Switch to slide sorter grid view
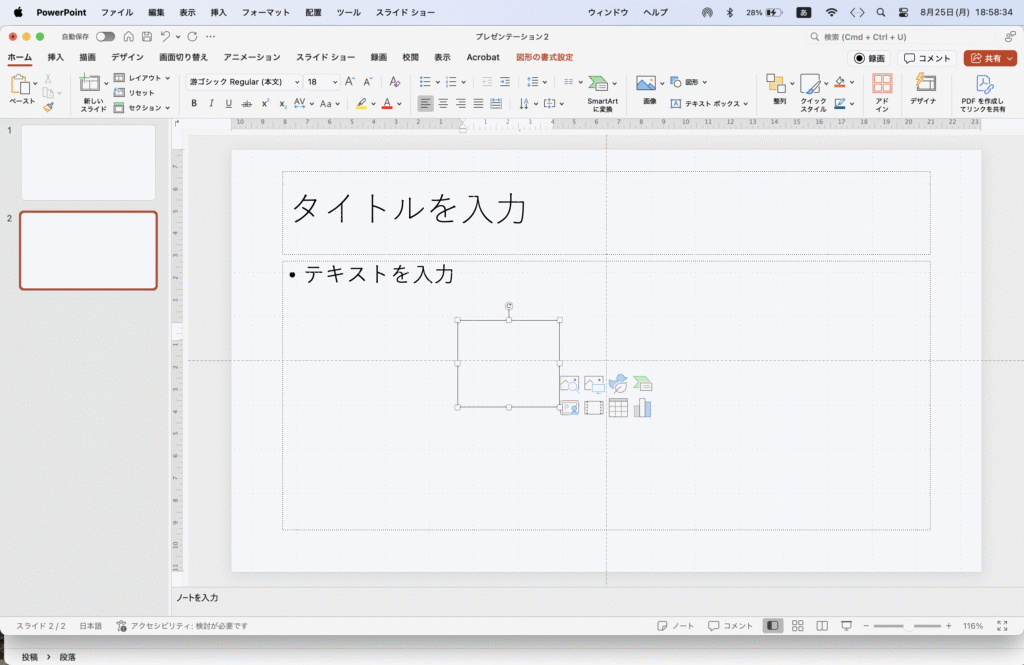Image resolution: width=1024 pixels, height=665 pixels. [x=797, y=626]
